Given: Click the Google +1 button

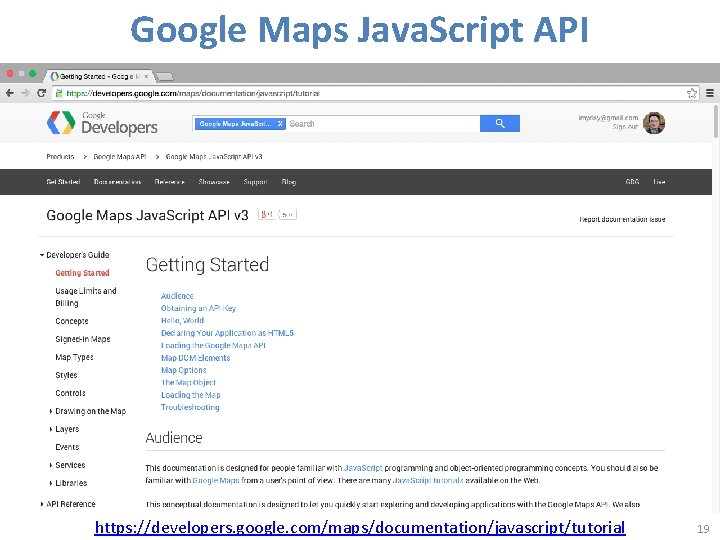Looking at the screenshot, I should click(x=267, y=214).
